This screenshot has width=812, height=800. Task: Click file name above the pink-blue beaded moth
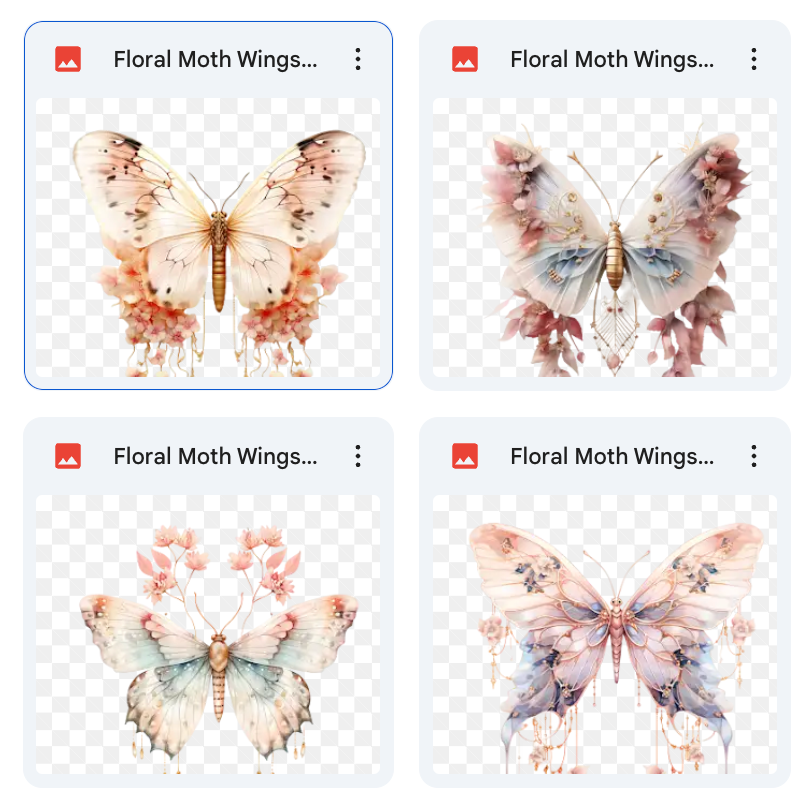(x=612, y=457)
